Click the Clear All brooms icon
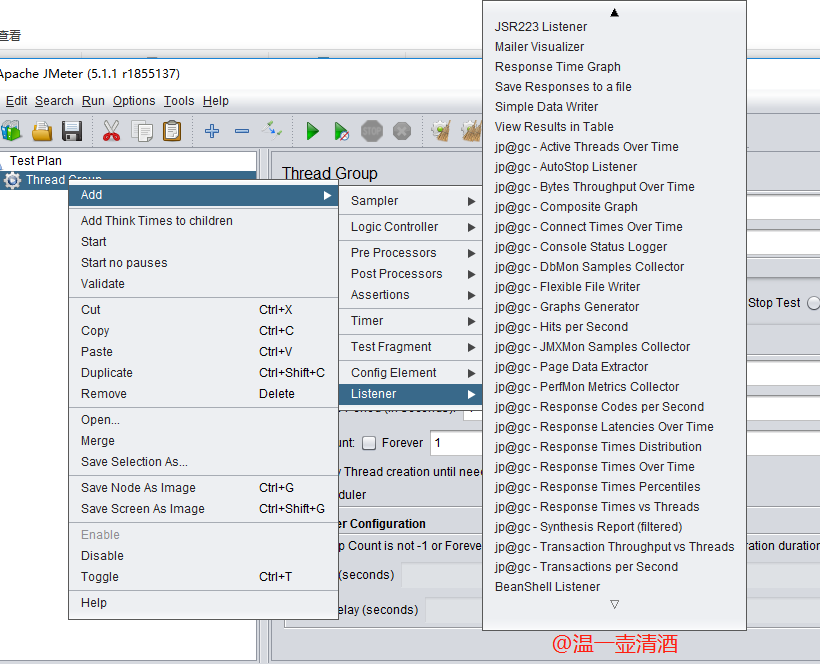820x664 pixels. 471,131
